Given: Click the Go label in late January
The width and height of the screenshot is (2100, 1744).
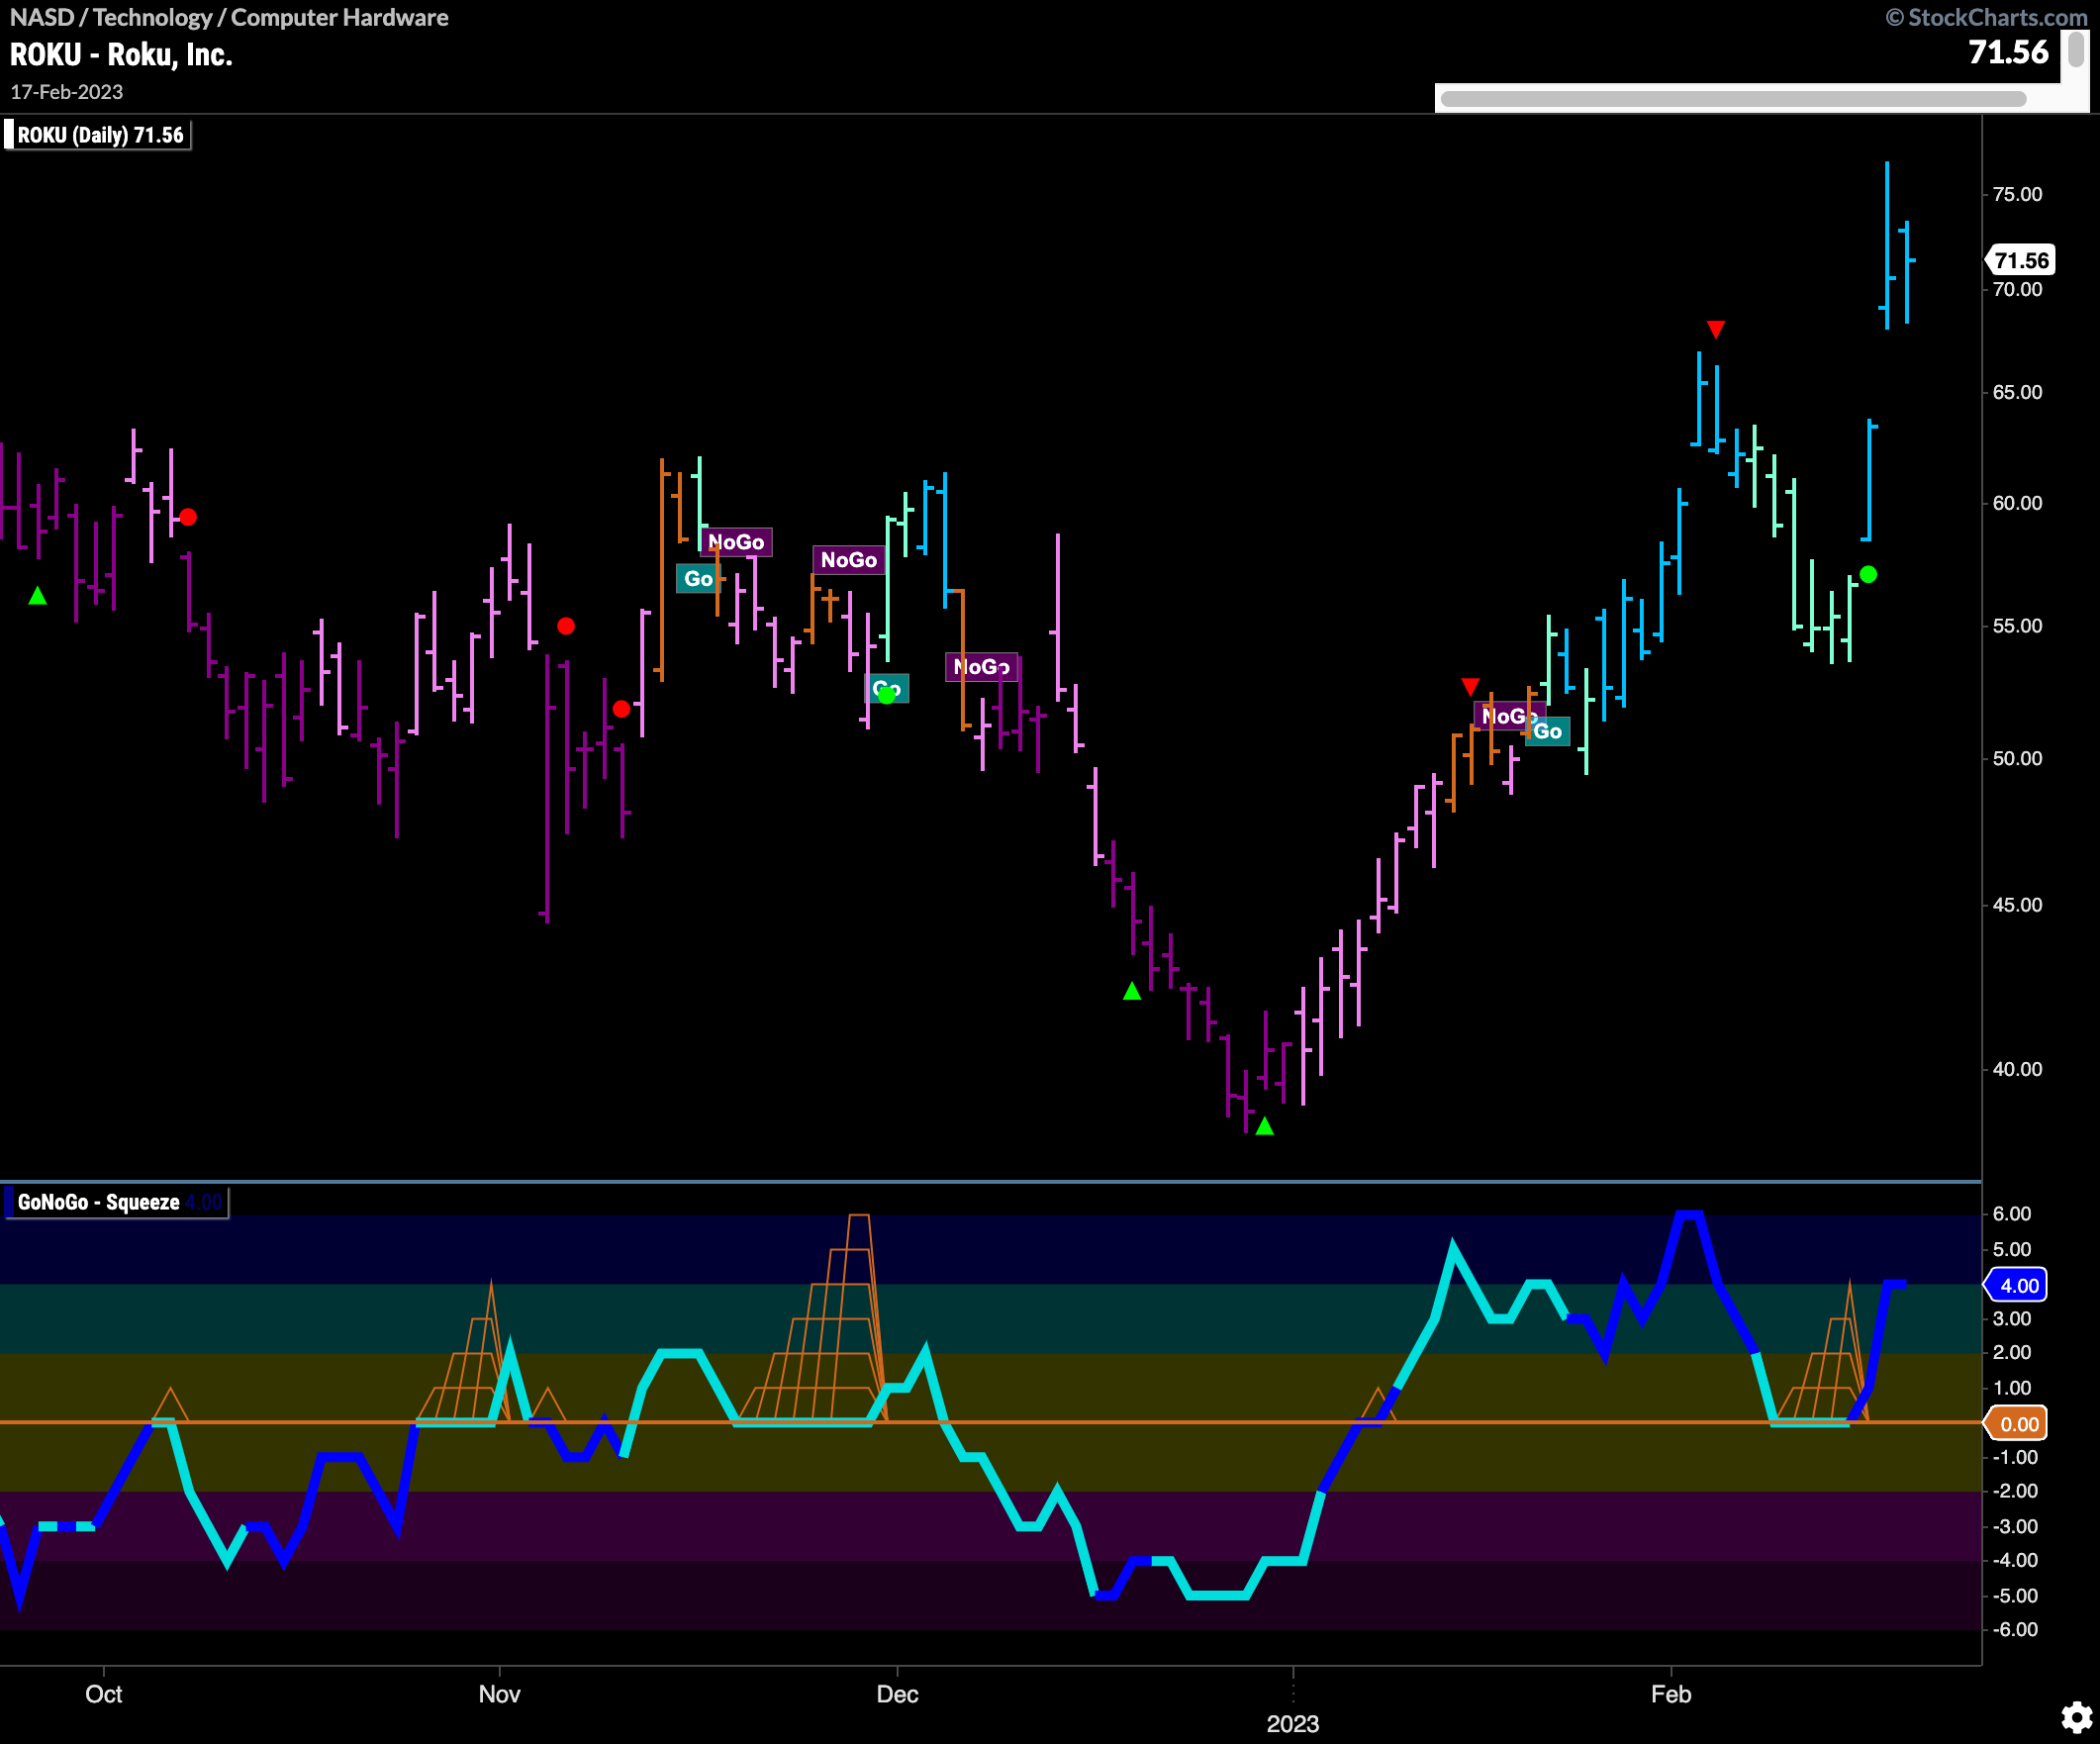Looking at the screenshot, I should tap(1548, 731).
